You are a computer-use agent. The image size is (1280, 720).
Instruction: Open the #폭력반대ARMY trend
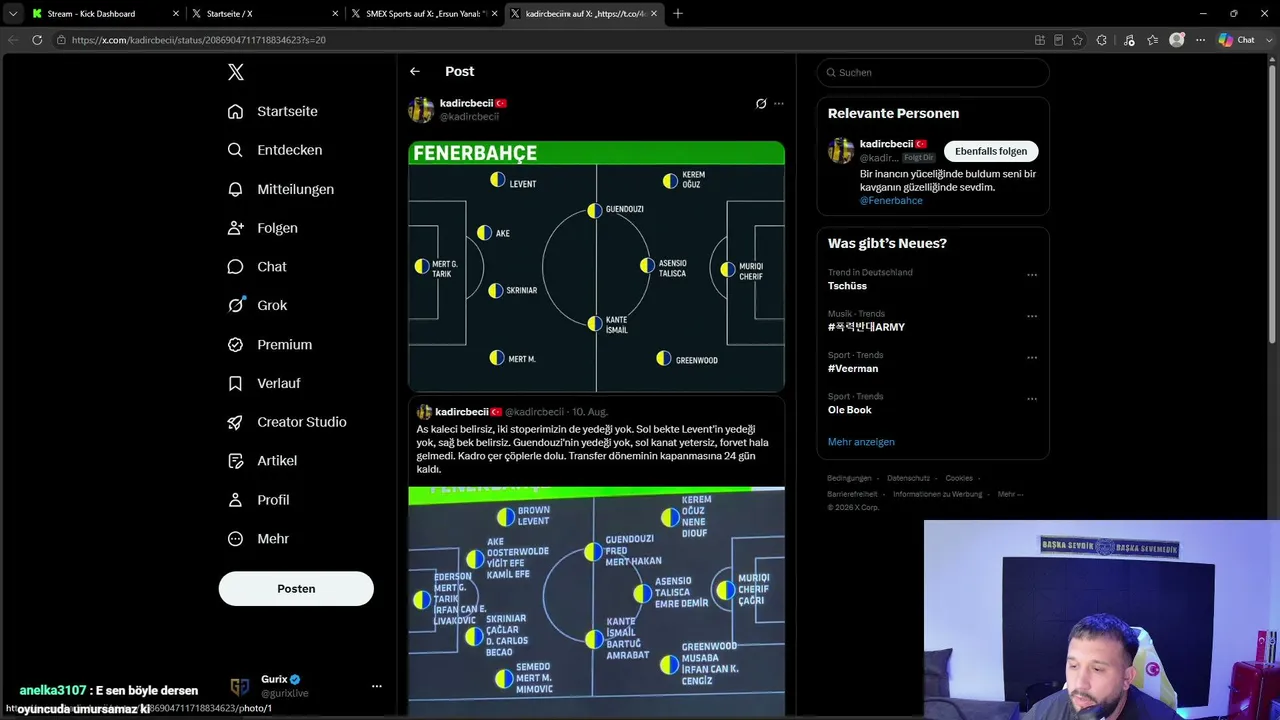(866, 327)
